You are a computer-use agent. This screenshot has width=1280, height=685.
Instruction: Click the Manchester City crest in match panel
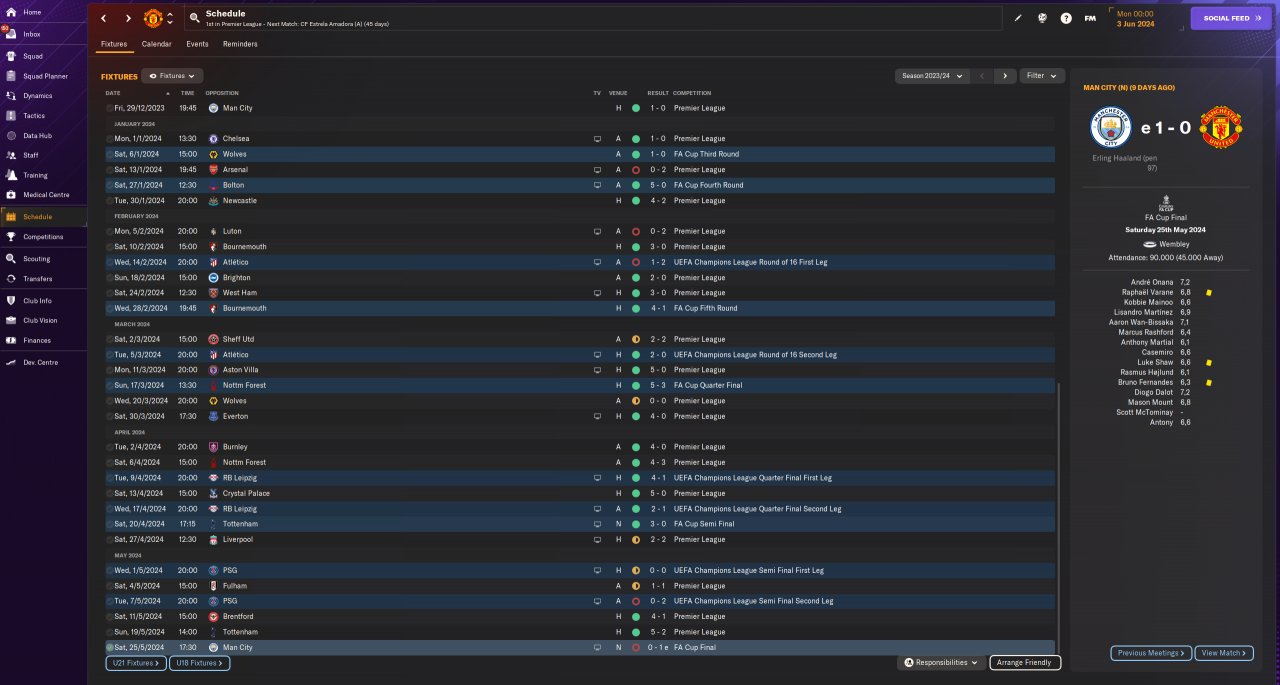(1110, 128)
